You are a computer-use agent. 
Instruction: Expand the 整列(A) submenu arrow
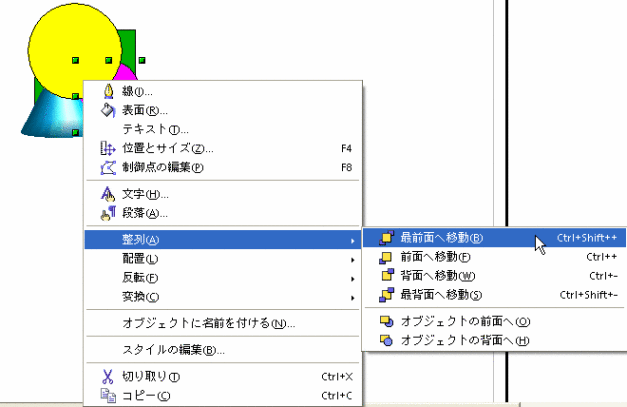click(x=352, y=241)
